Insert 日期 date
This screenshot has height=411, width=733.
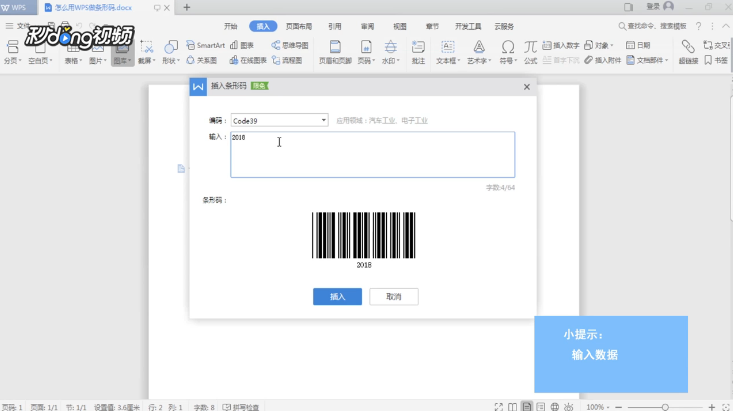click(638, 45)
